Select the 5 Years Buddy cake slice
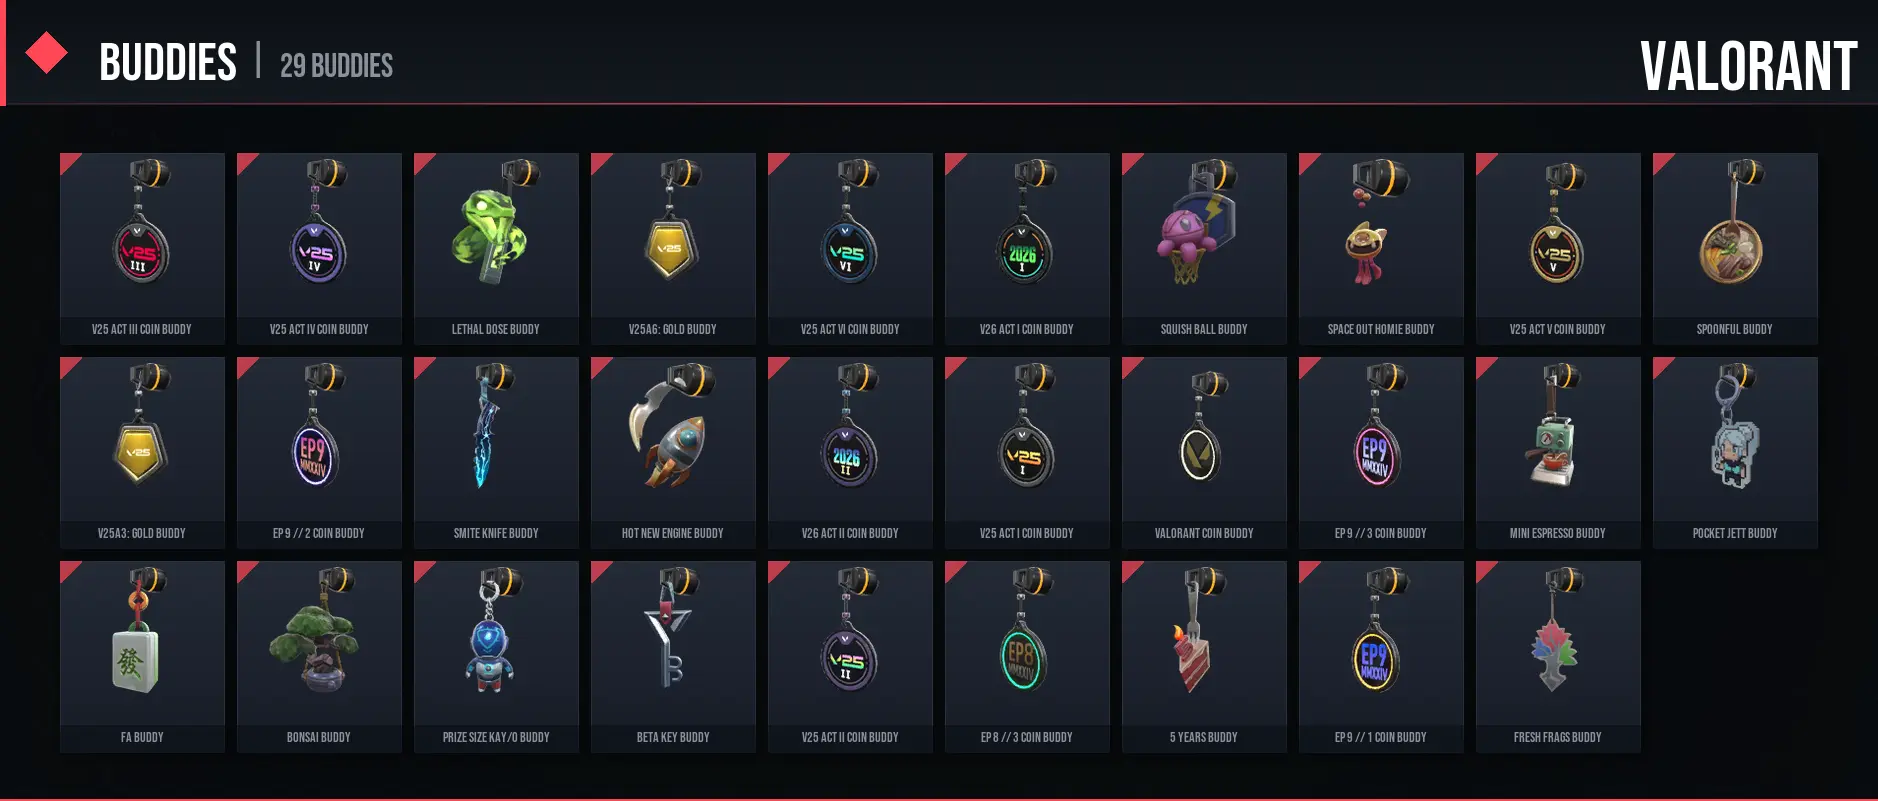Image resolution: width=1878 pixels, height=801 pixels. coord(1203,656)
